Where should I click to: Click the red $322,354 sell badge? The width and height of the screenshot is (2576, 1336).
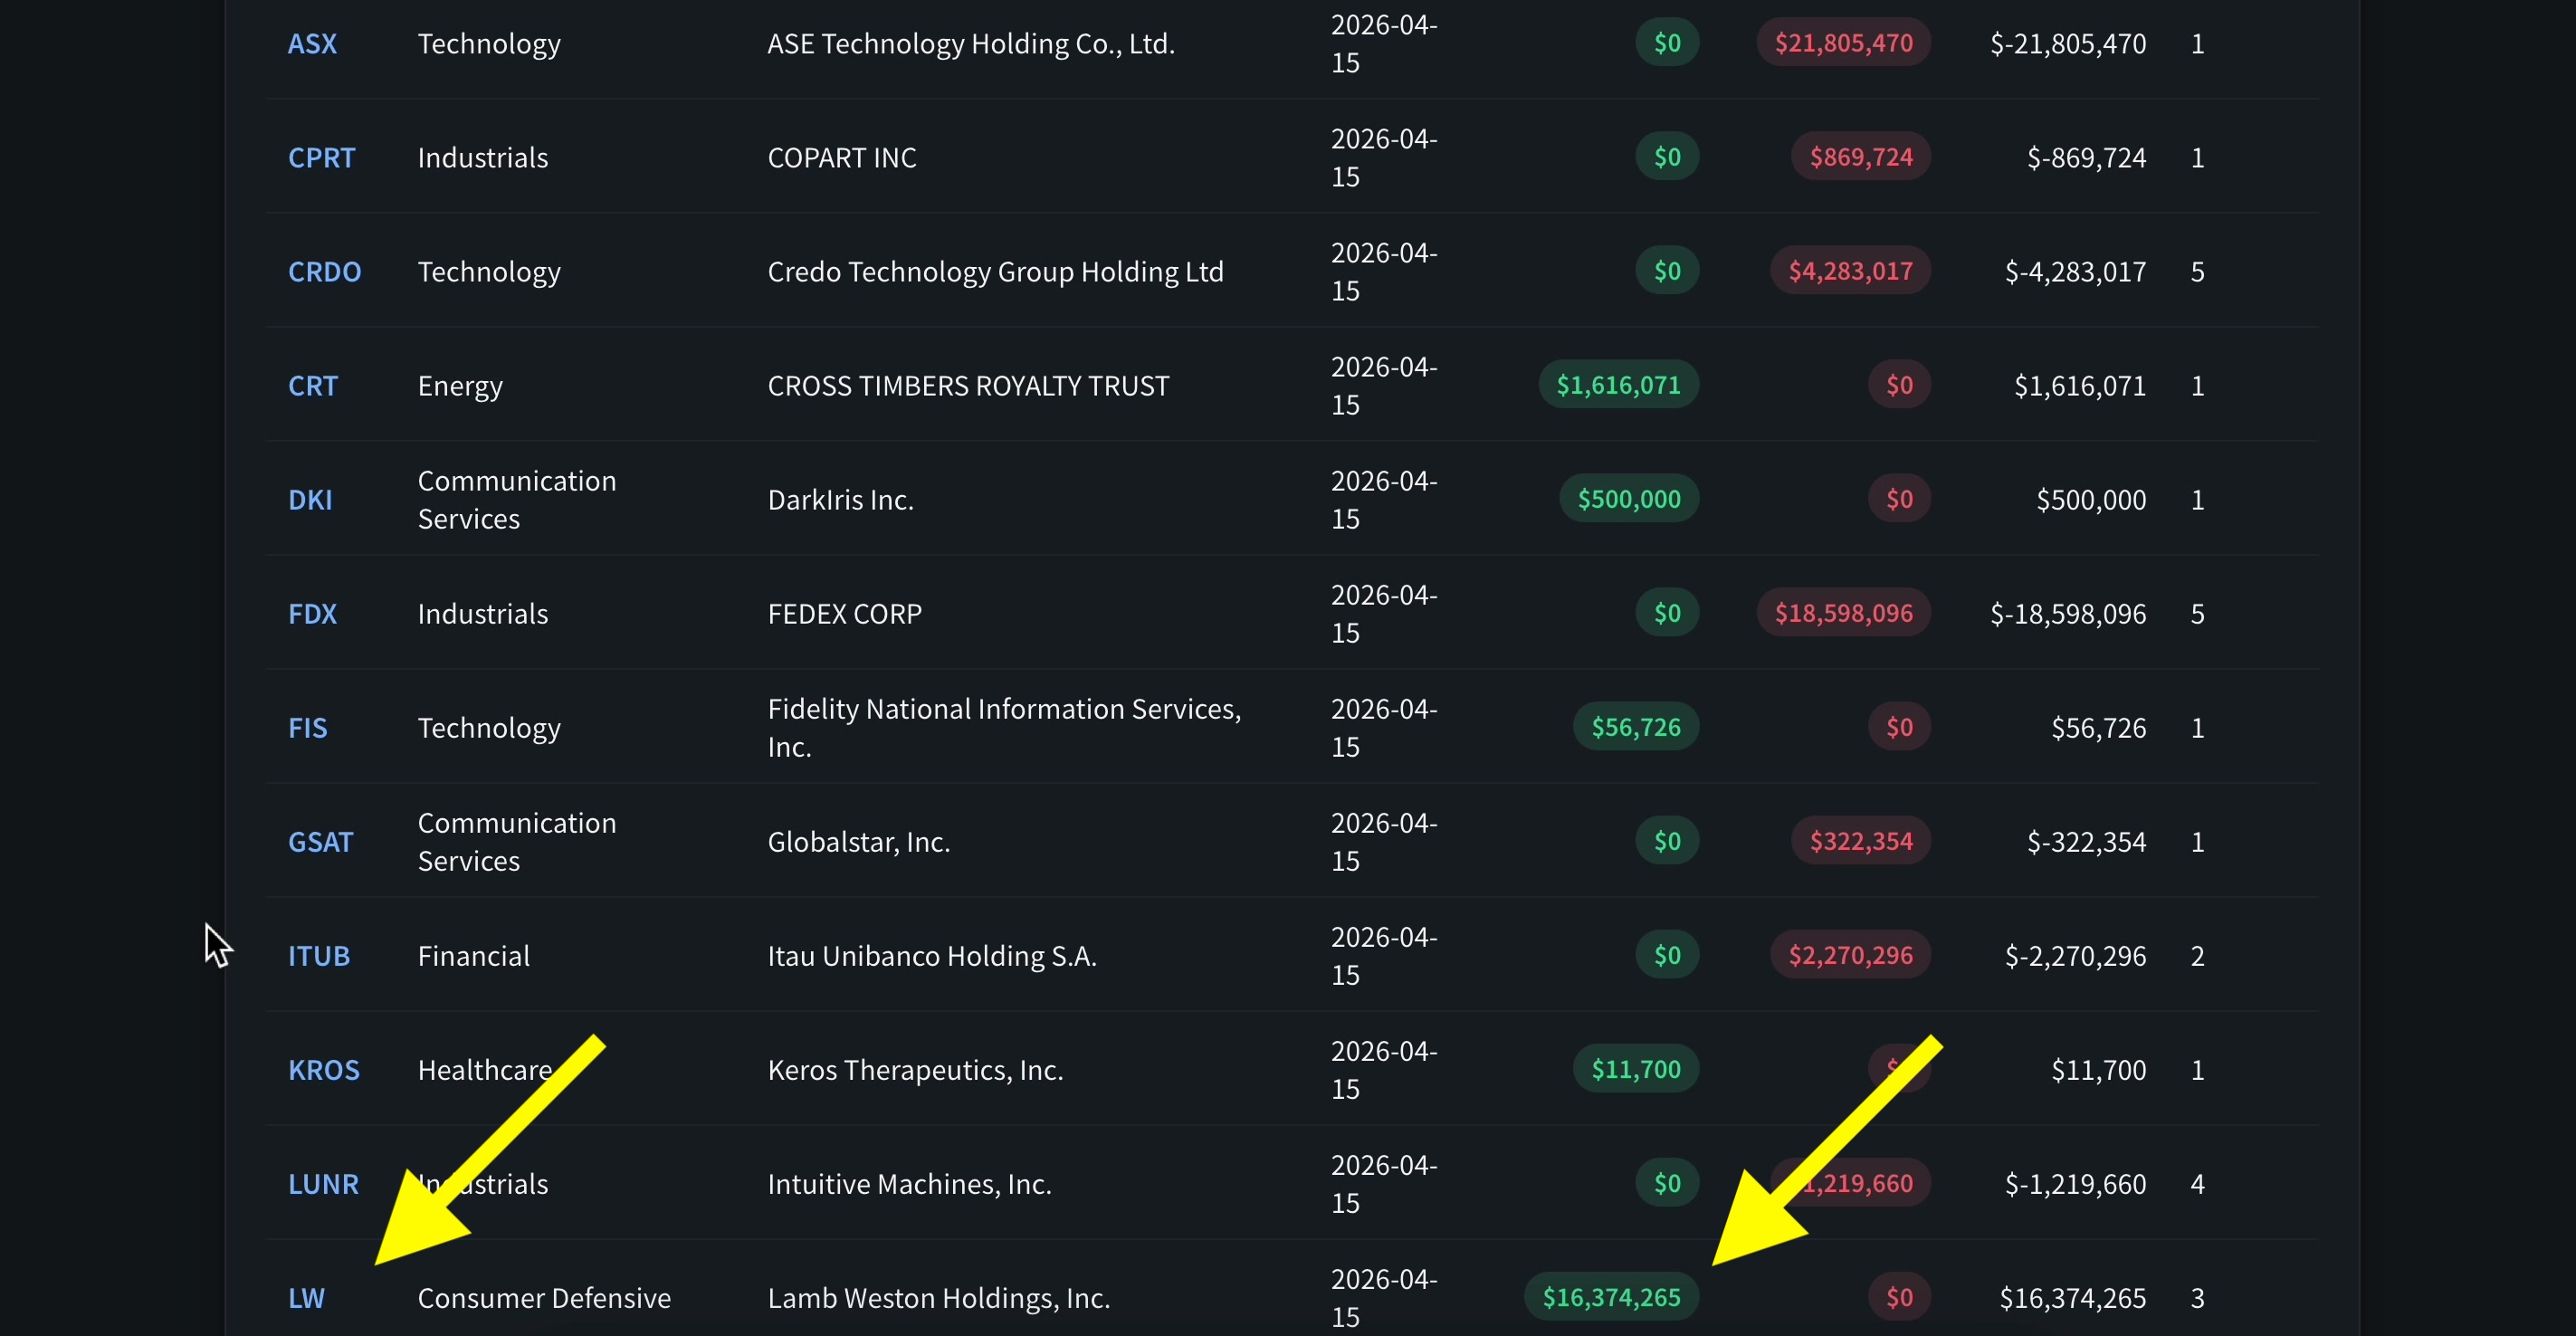1860,840
